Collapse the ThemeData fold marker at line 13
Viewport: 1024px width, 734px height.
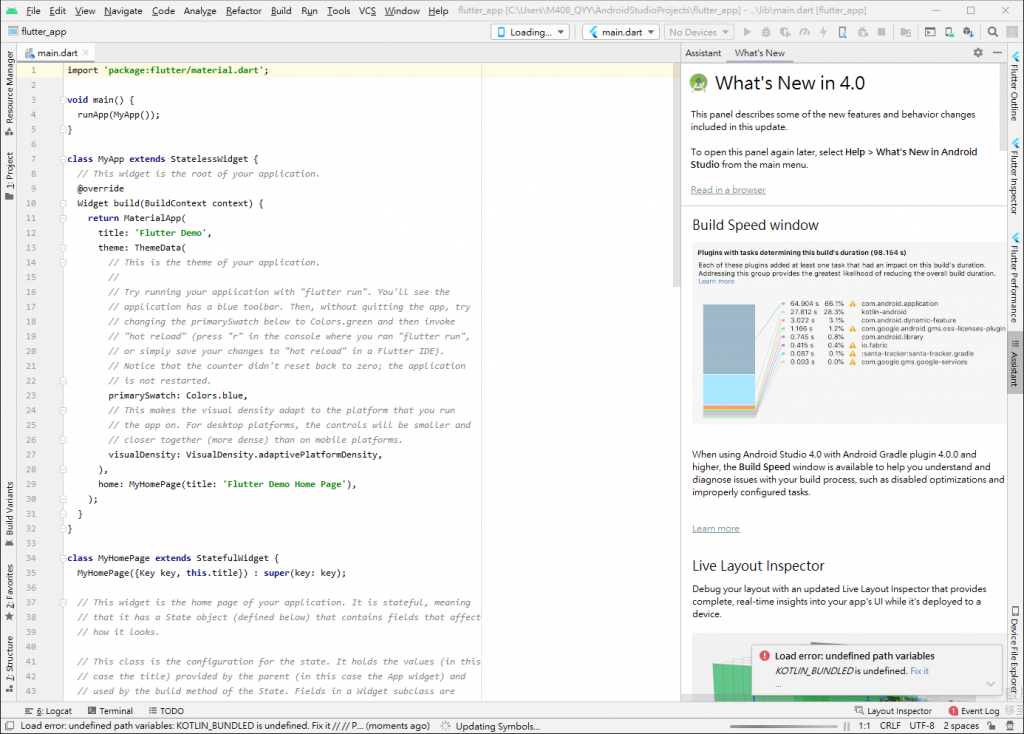tap(63, 248)
